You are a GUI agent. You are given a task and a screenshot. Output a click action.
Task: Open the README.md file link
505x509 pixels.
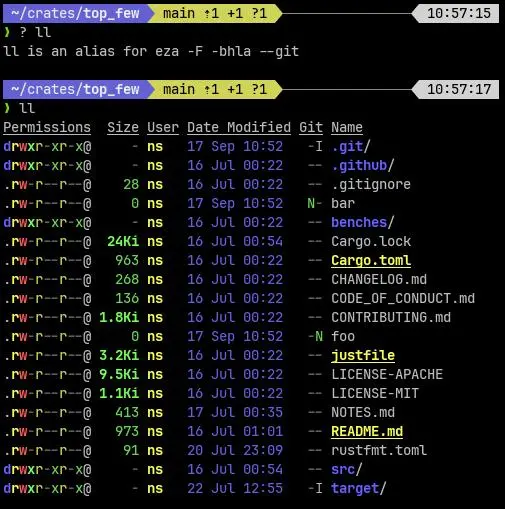[x=367, y=432]
